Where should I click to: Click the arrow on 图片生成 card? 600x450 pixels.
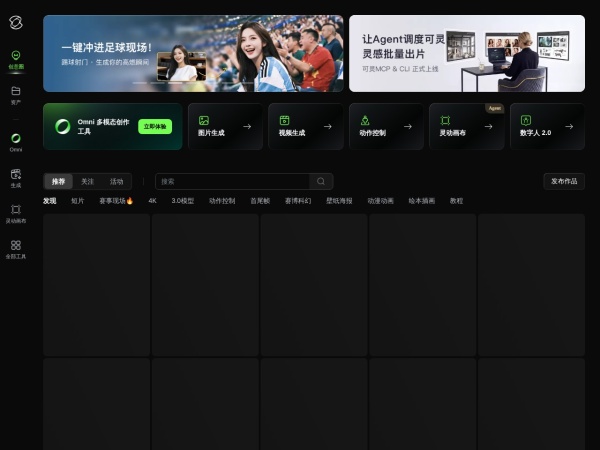(x=247, y=126)
